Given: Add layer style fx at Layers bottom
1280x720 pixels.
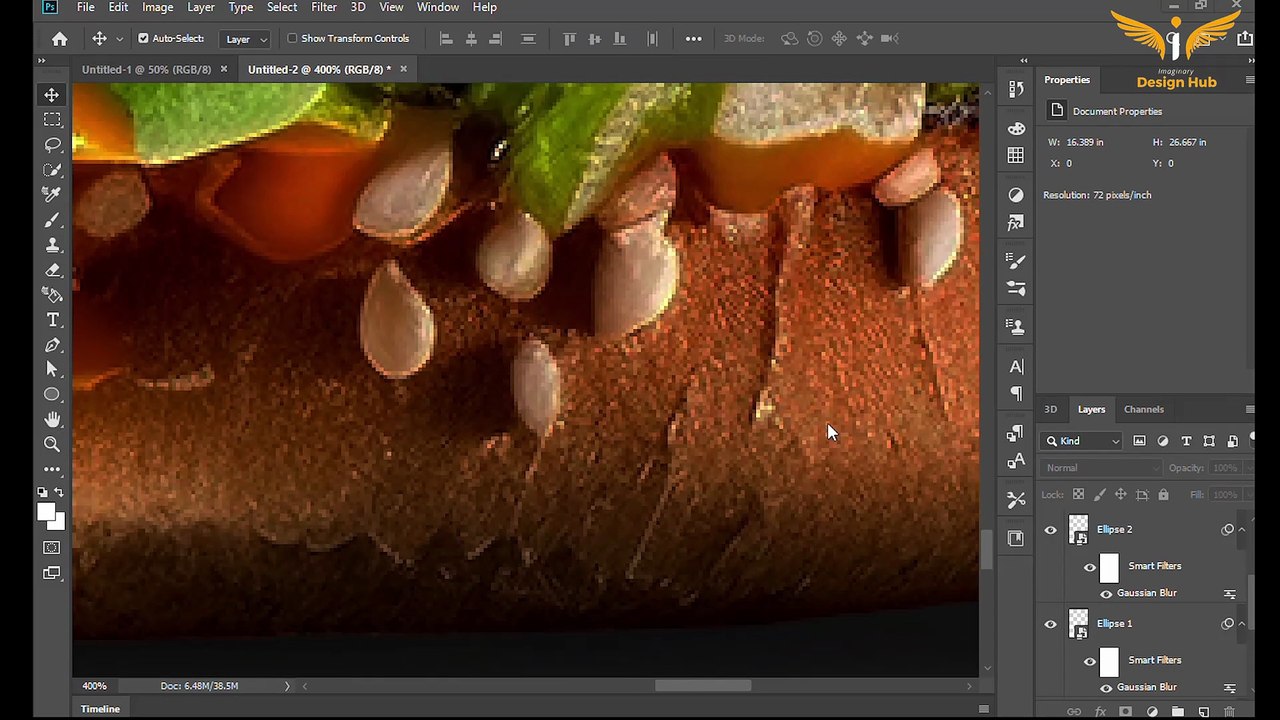Looking at the screenshot, I should tap(1100, 712).
